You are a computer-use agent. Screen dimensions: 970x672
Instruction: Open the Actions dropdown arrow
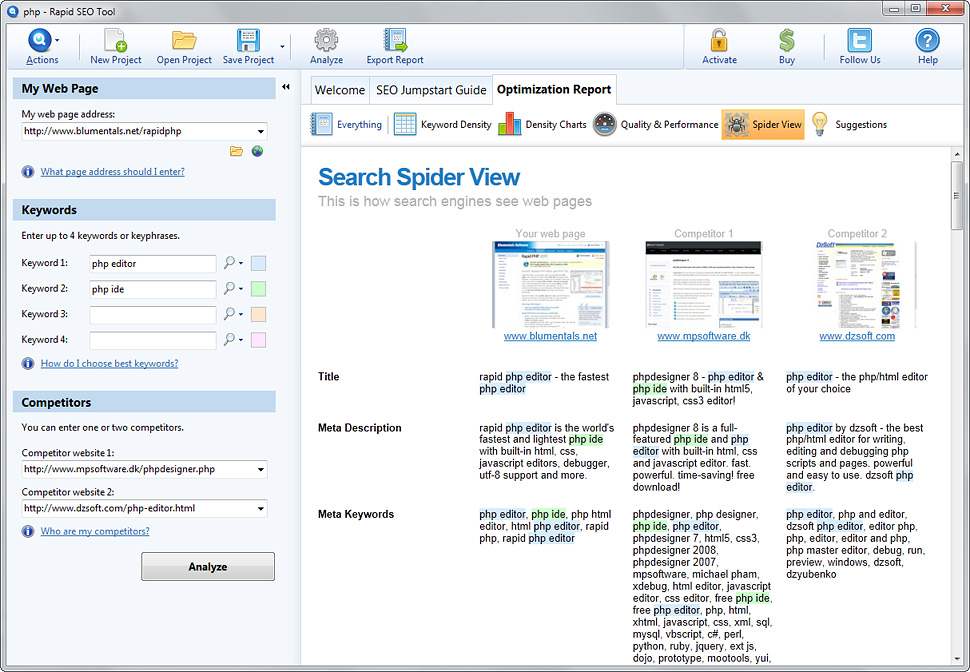[x=57, y=40]
